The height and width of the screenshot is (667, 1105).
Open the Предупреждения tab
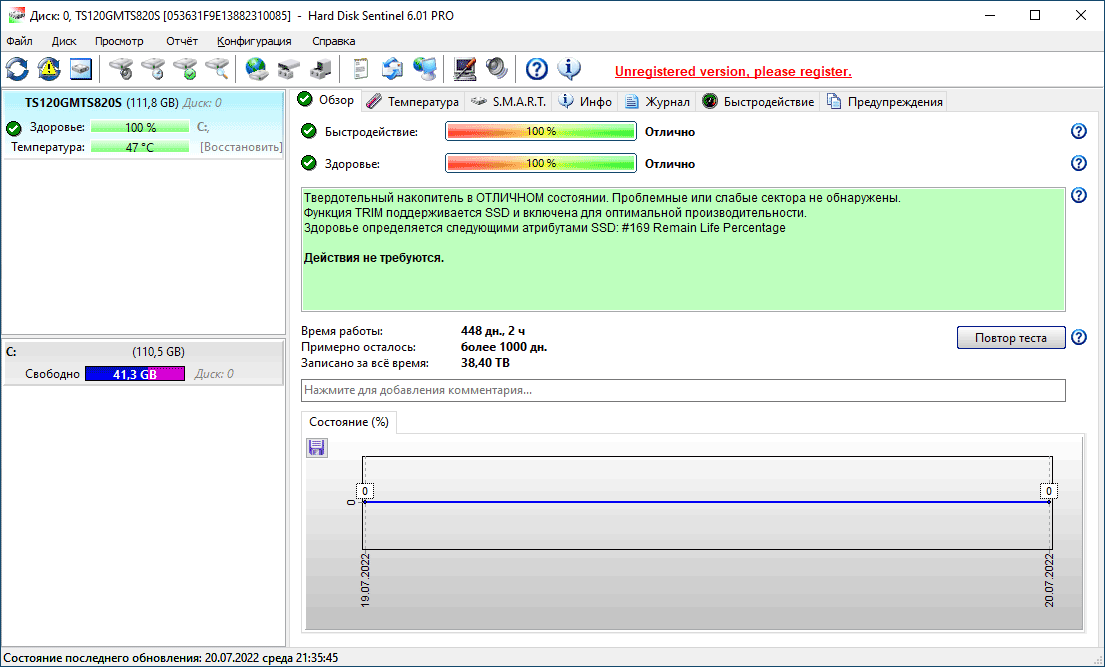[884, 102]
